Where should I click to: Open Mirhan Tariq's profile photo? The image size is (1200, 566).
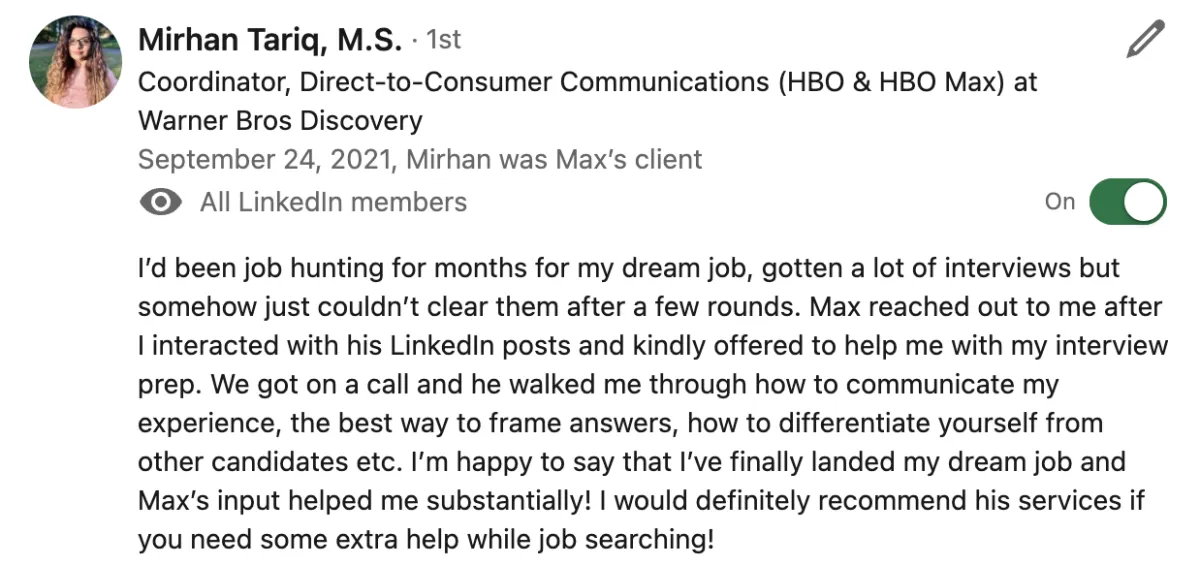pos(77,61)
